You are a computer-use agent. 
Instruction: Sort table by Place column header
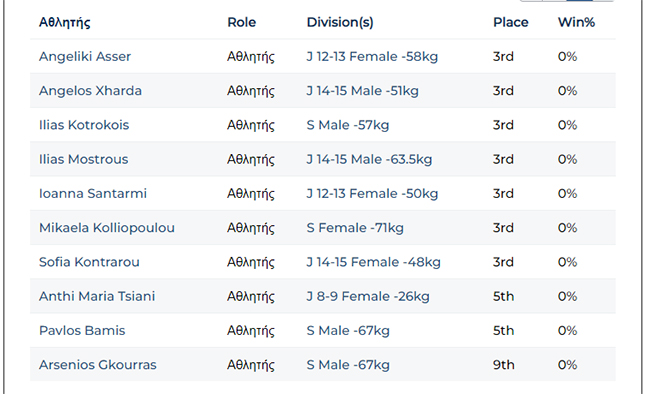point(511,22)
